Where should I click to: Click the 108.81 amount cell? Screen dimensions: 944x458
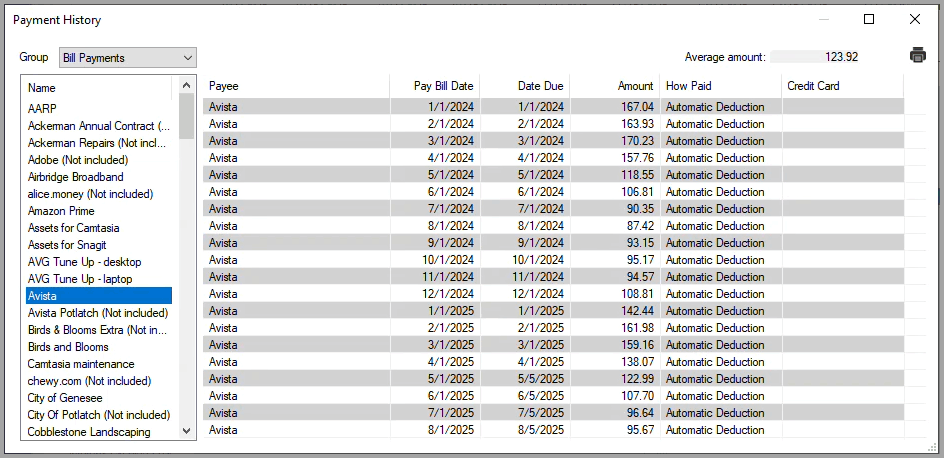(615, 294)
